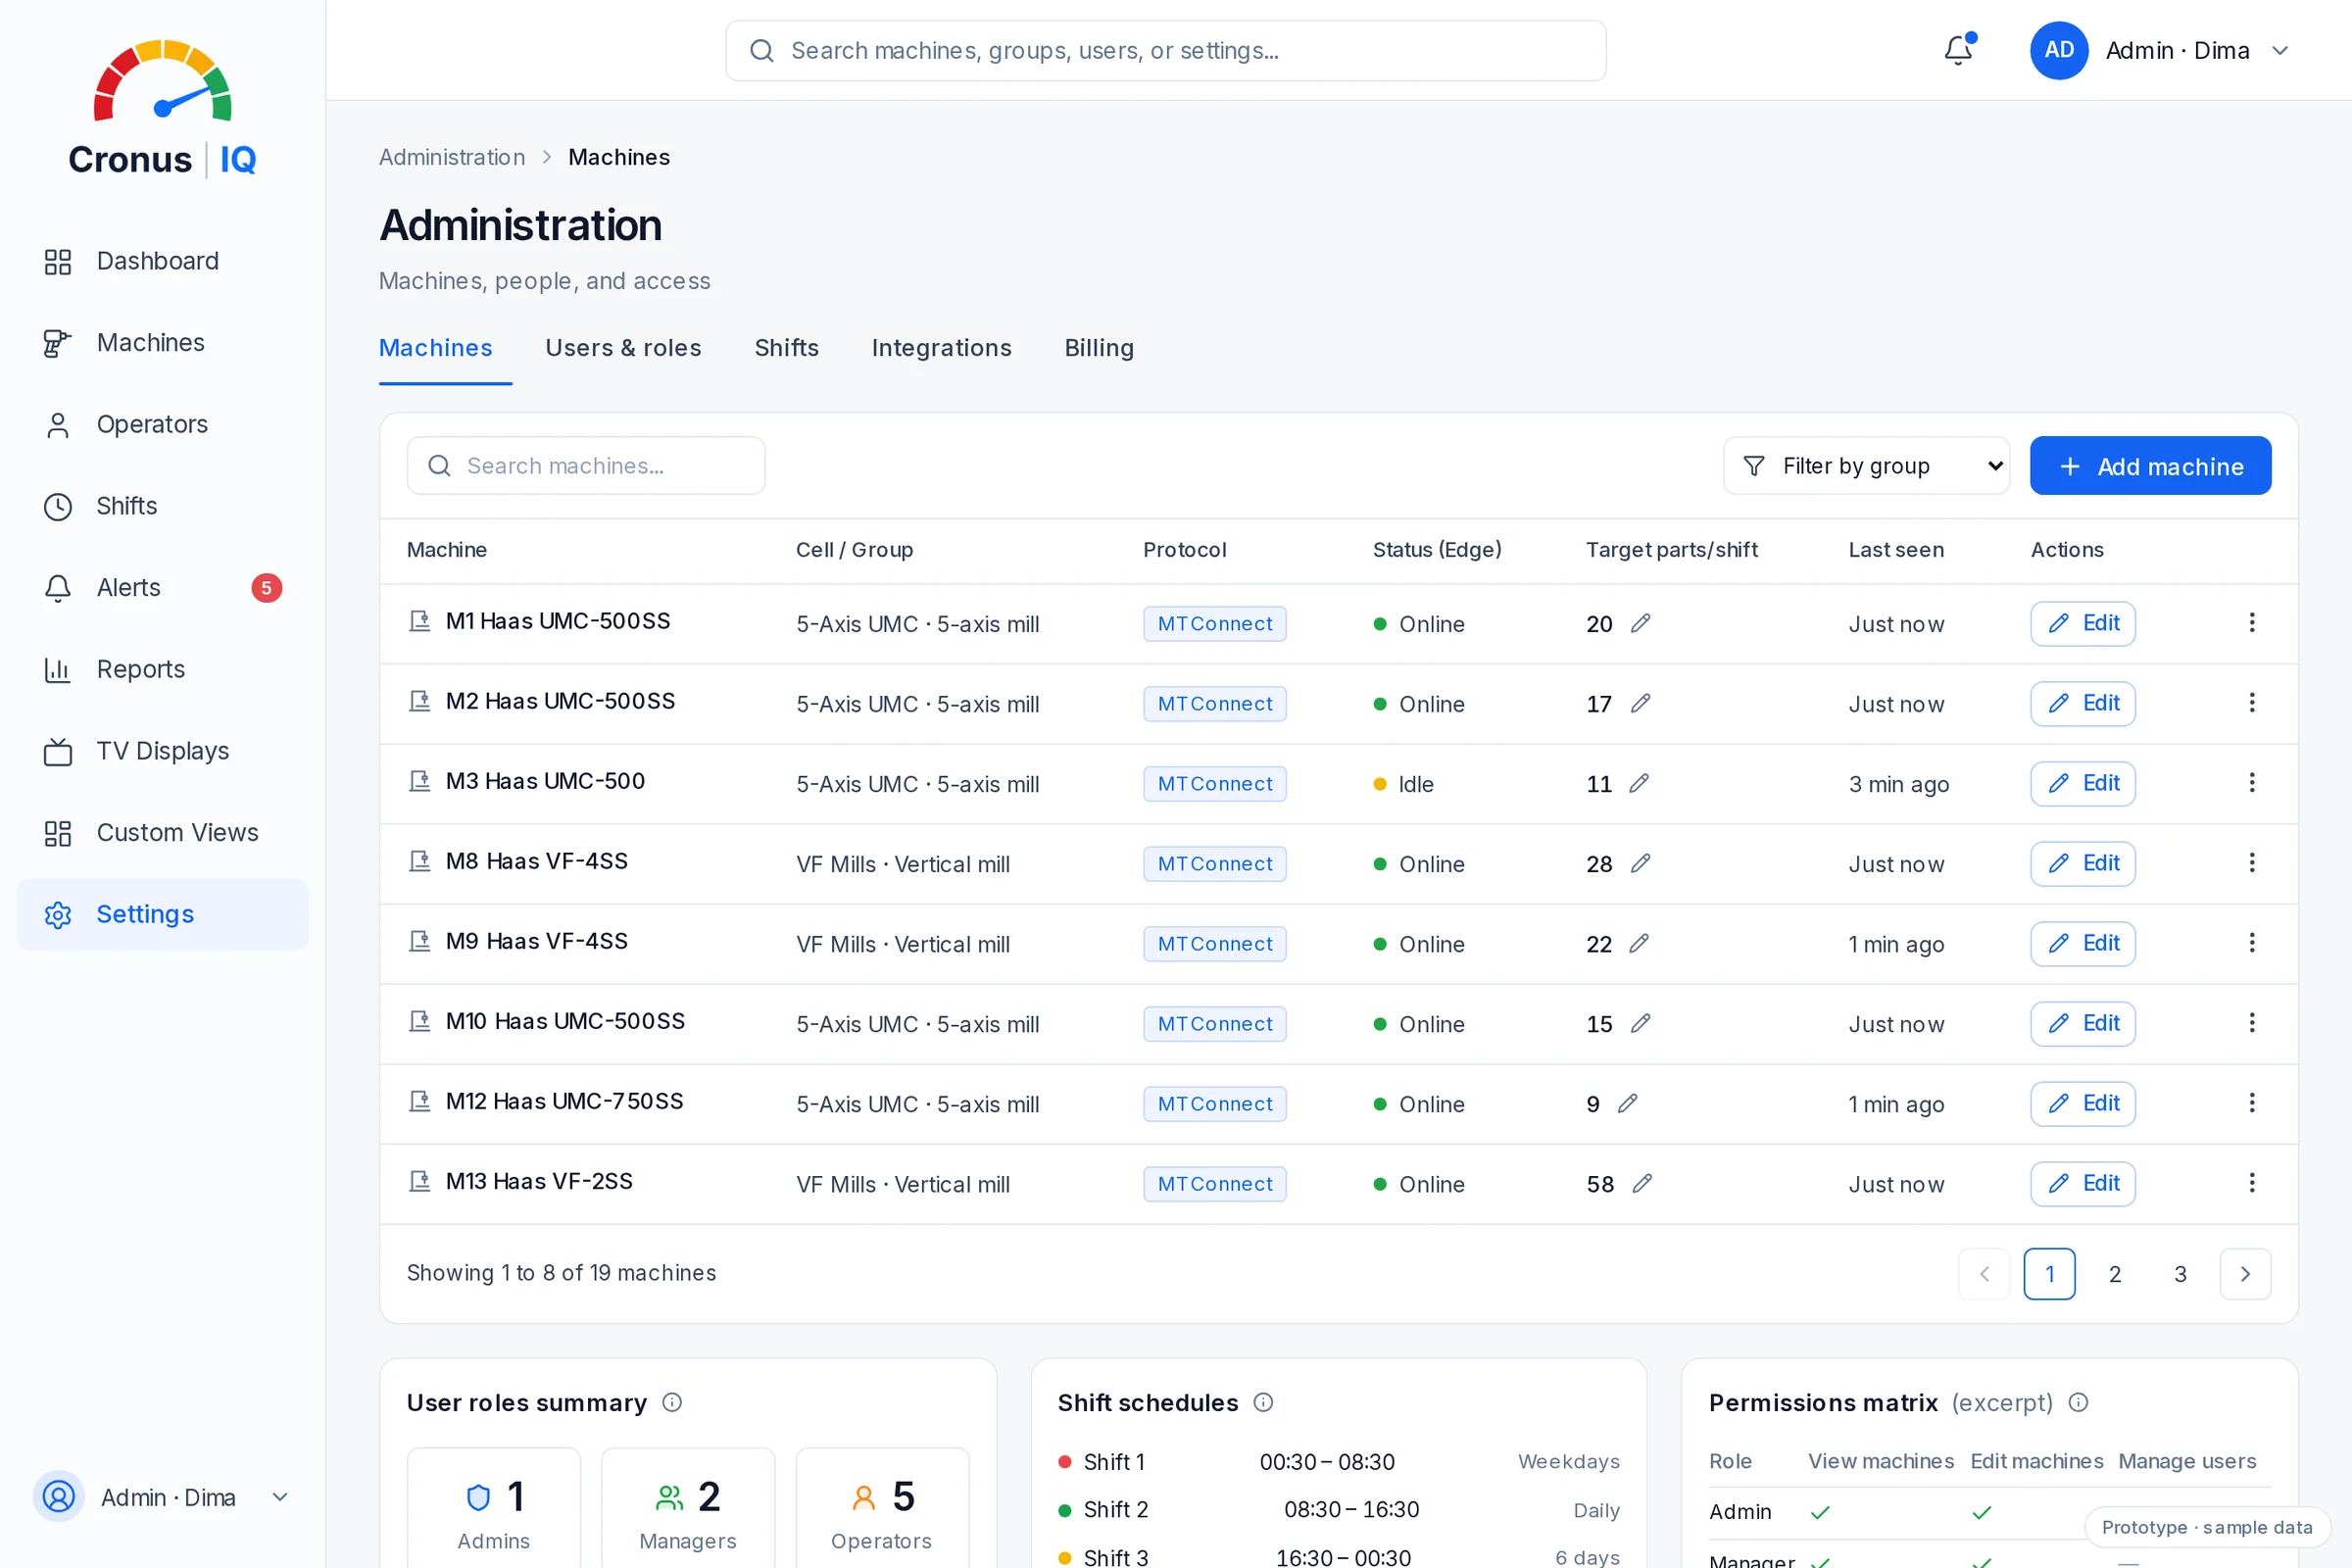The height and width of the screenshot is (1568, 2352).
Task: Edit target parts pencil for M13 row
Action: coord(1642,1183)
